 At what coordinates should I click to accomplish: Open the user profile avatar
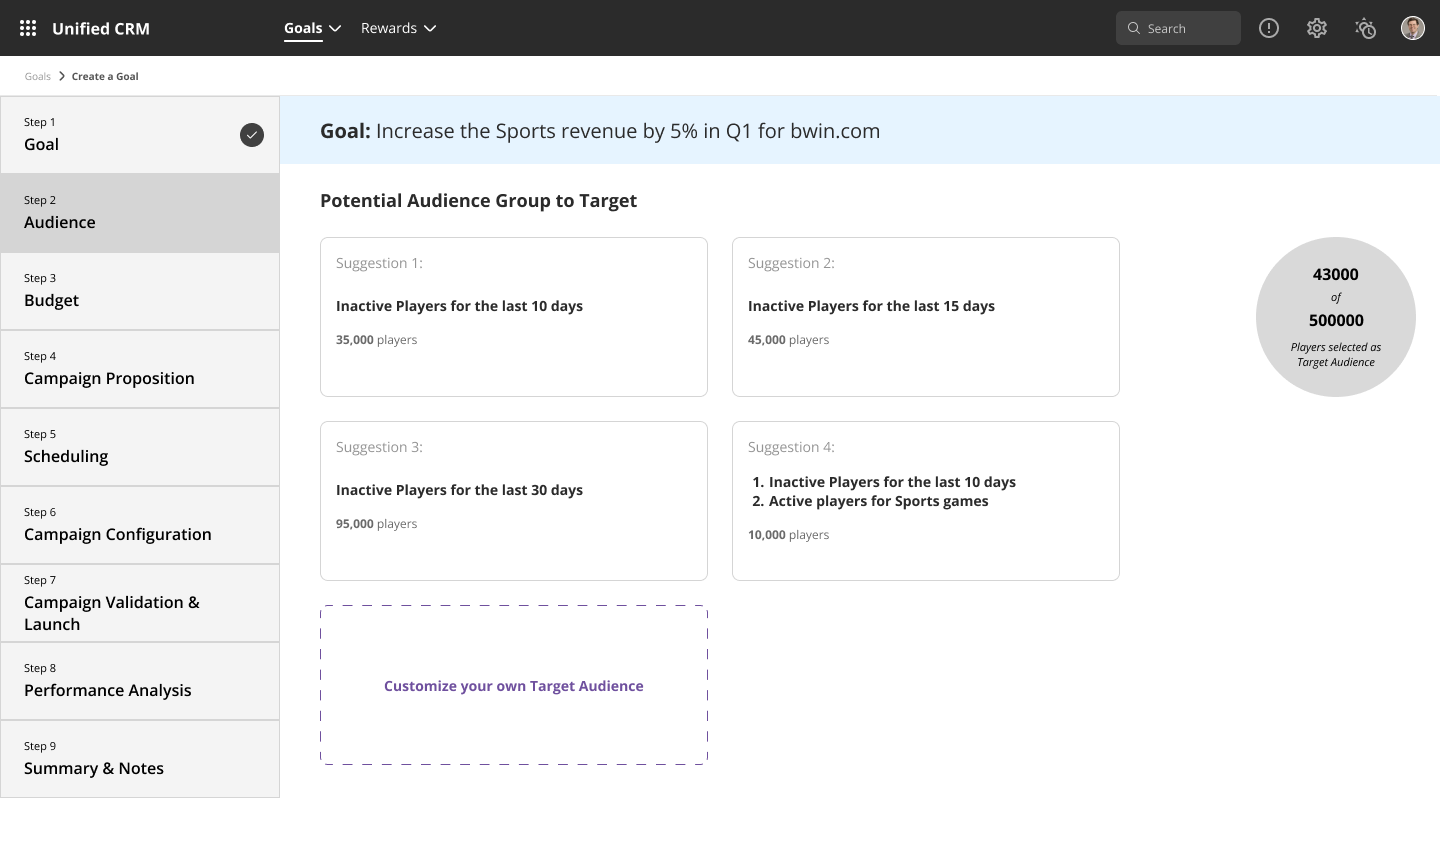pos(1413,28)
